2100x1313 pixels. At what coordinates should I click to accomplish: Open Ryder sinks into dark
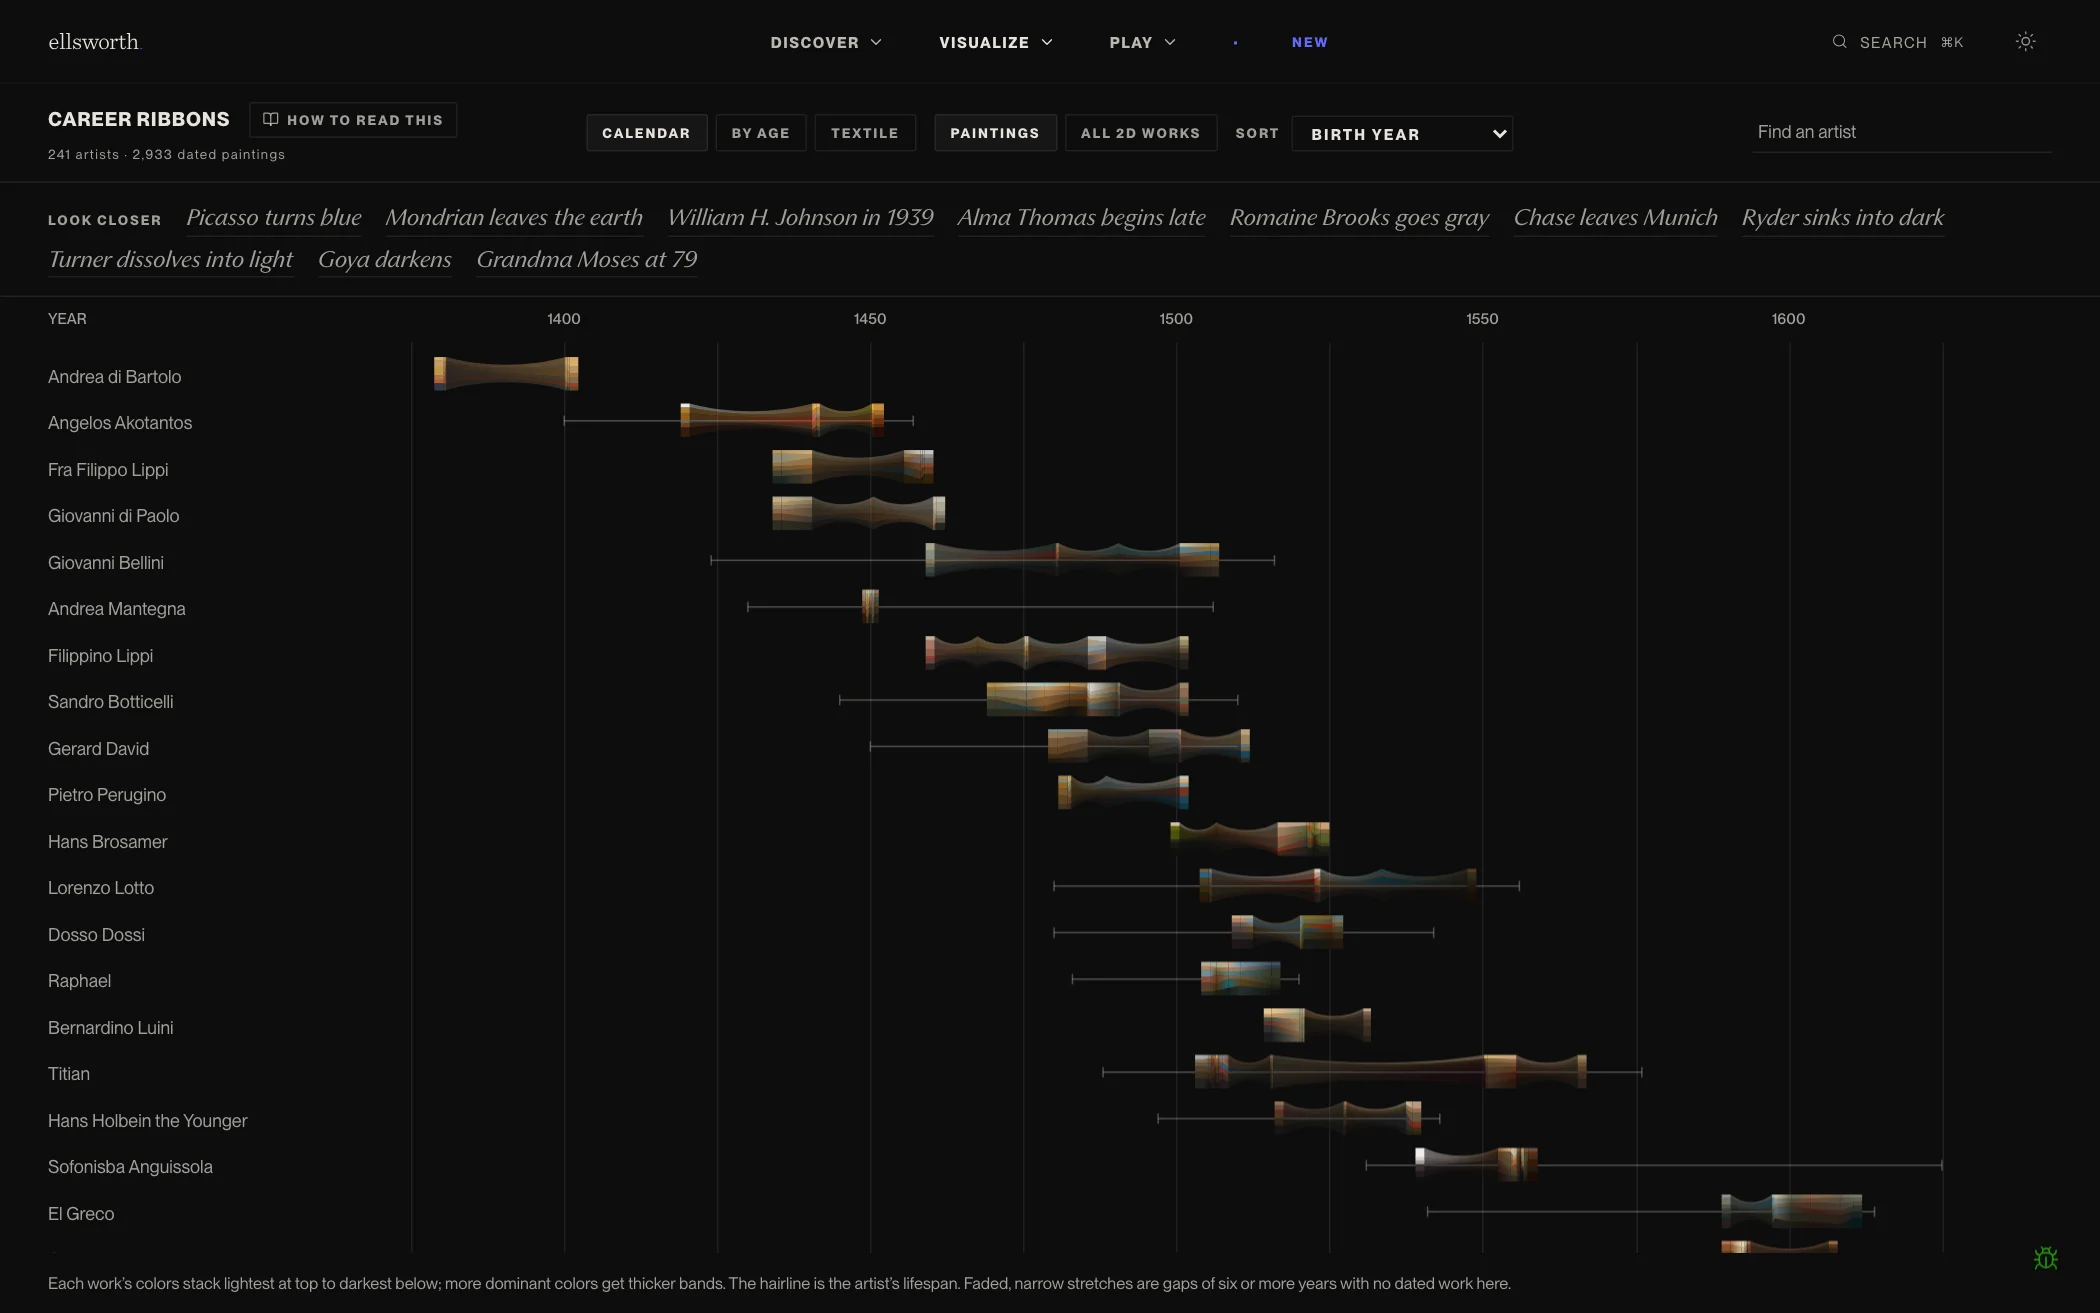1843,218
